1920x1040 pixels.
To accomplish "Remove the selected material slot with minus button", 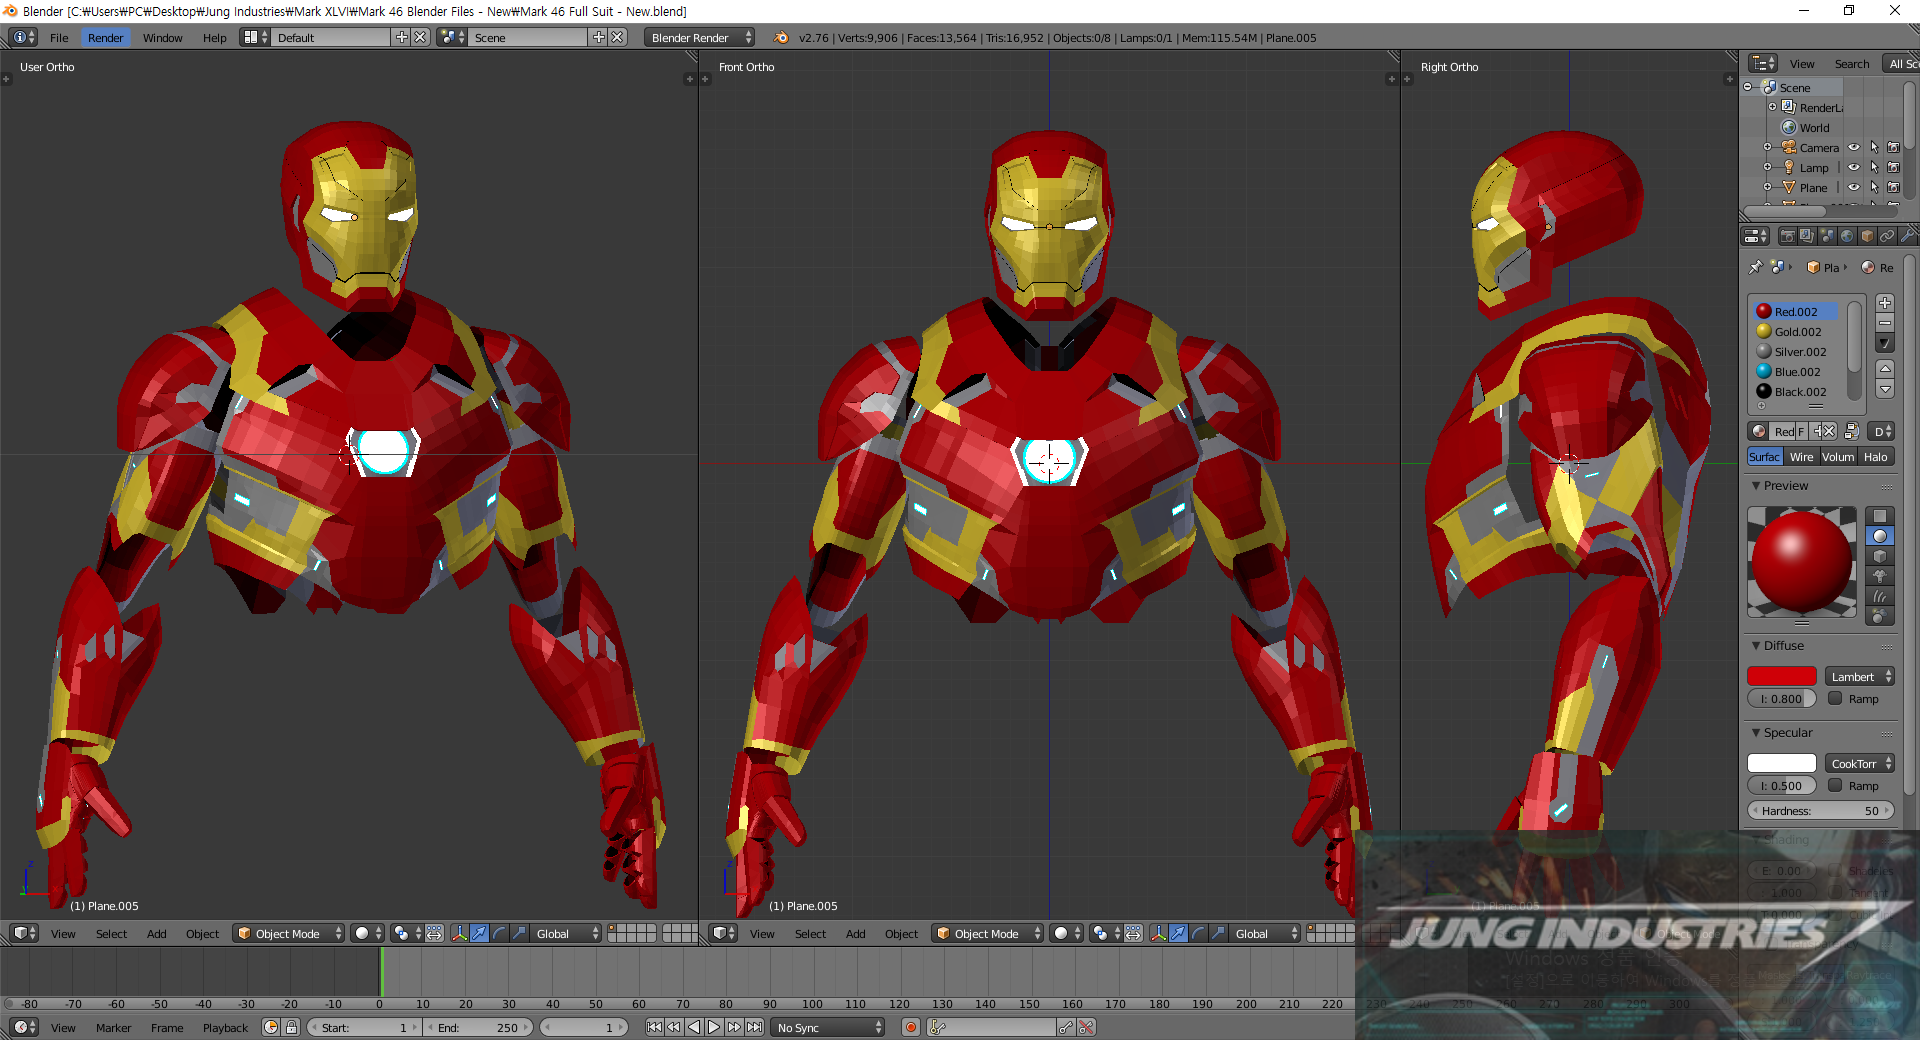I will [x=1885, y=322].
